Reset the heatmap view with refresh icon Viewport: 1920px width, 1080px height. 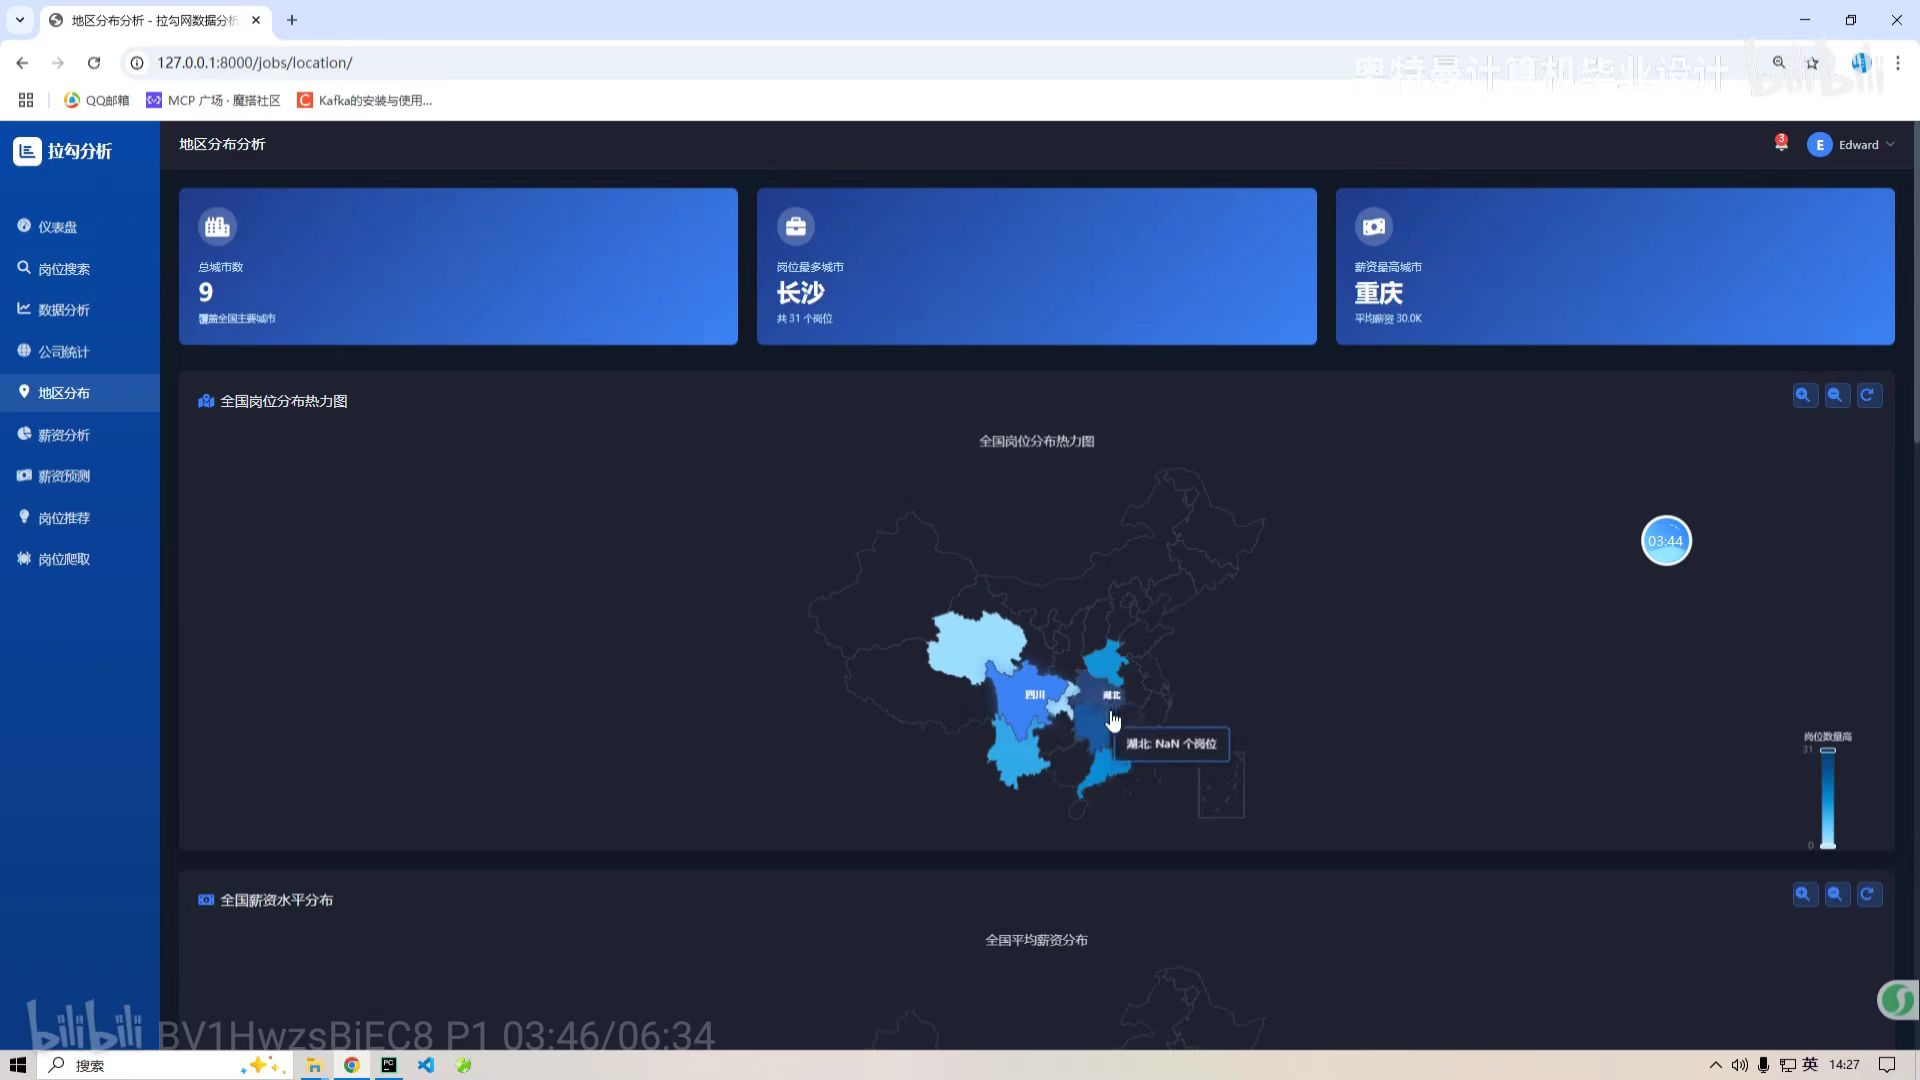pos(1868,395)
